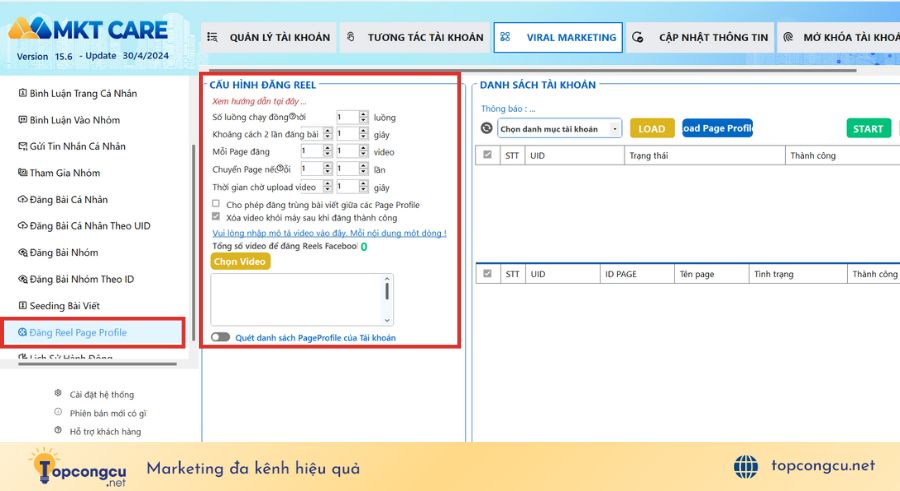
Task: Click the first stepper in the Khoảng cách 2 lần đăng bài row
Action: pyautogui.click(x=327, y=134)
